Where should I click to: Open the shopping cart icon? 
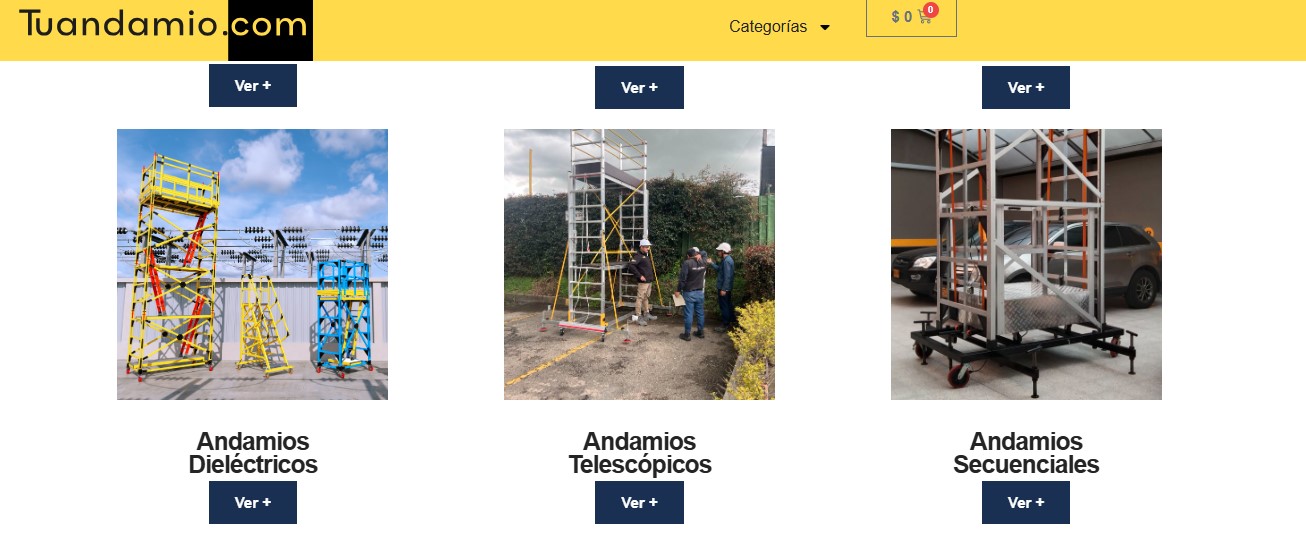pos(924,17)
